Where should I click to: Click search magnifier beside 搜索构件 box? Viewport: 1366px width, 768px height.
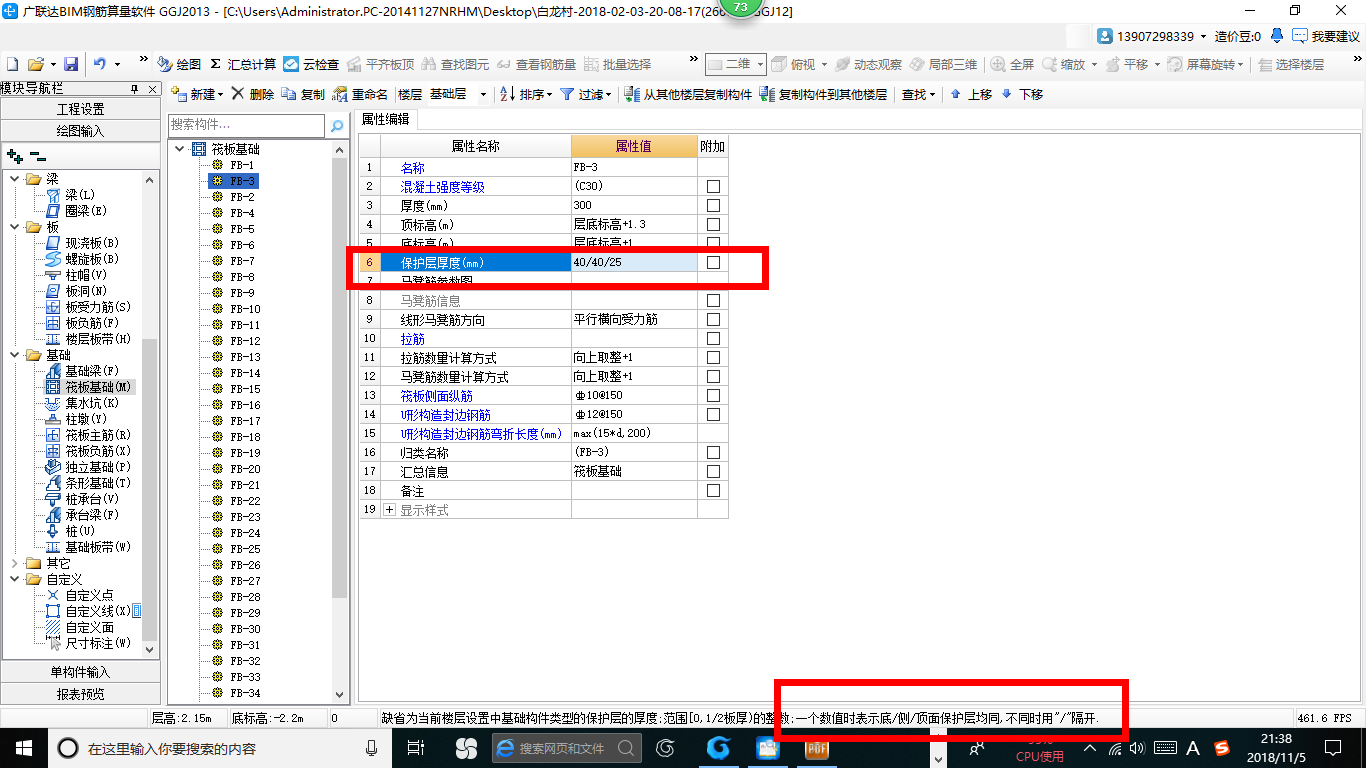click(x=337, y=126)
